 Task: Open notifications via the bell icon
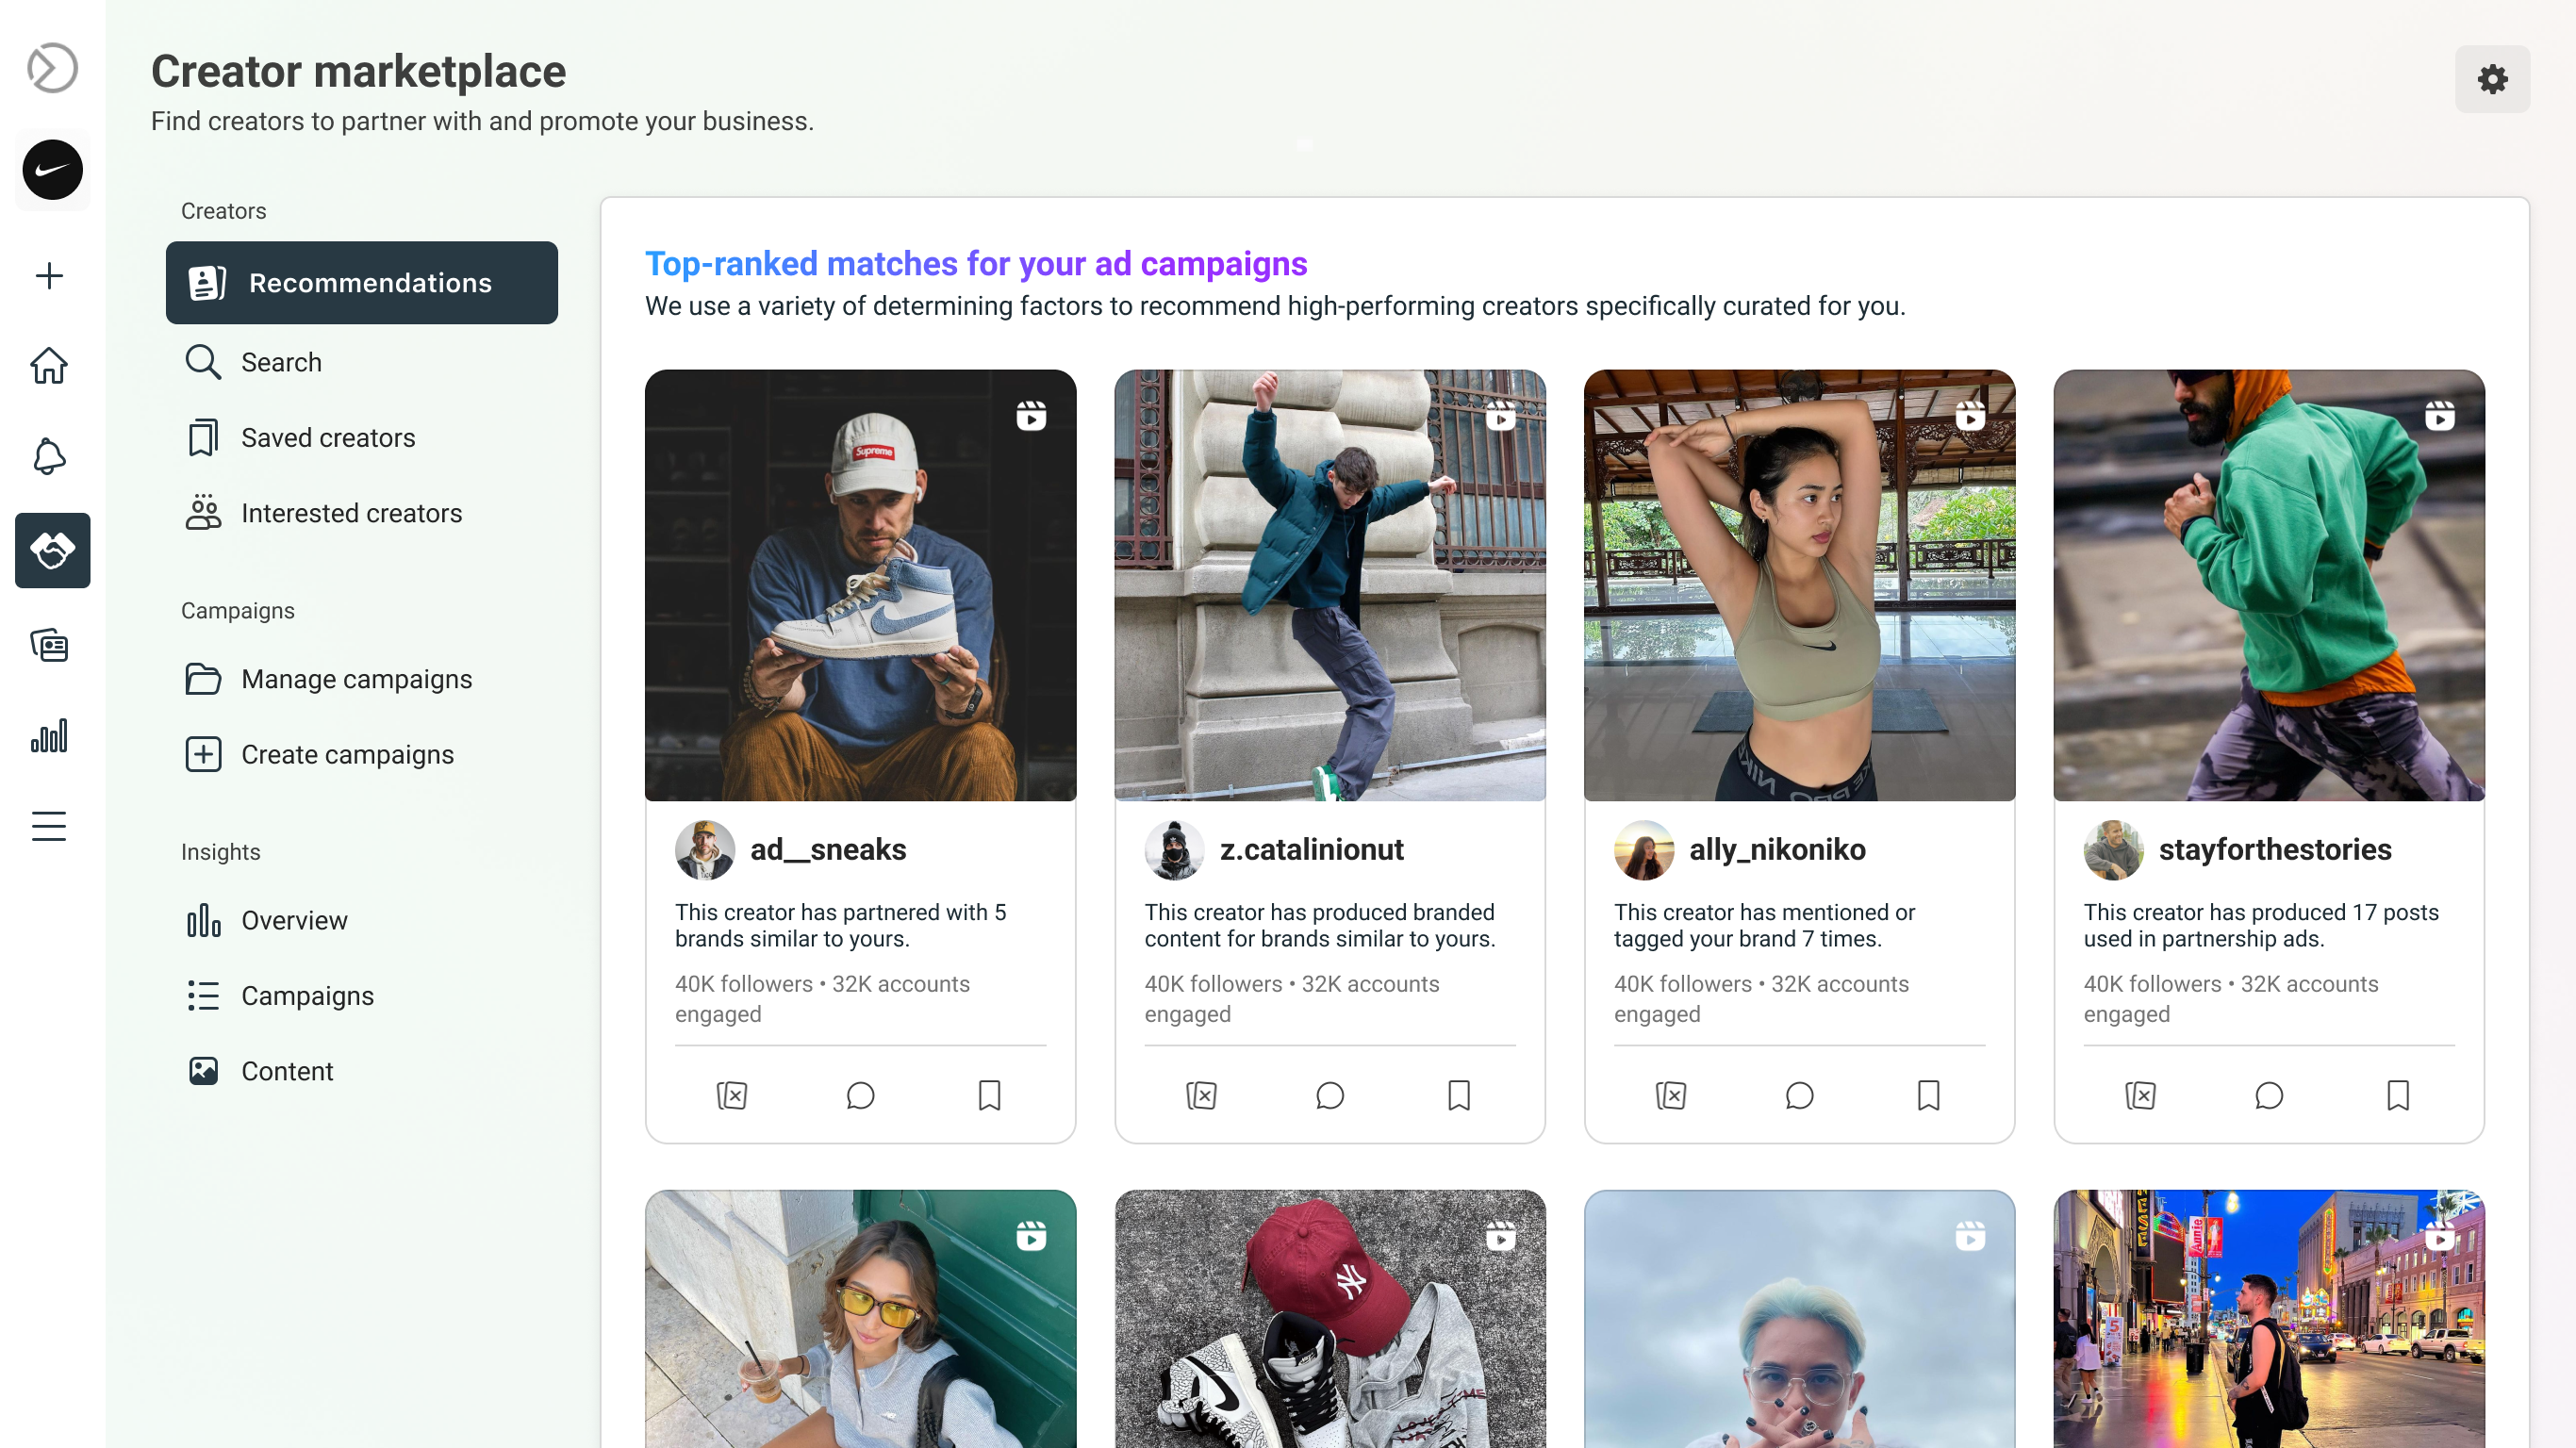click(49, 456)
